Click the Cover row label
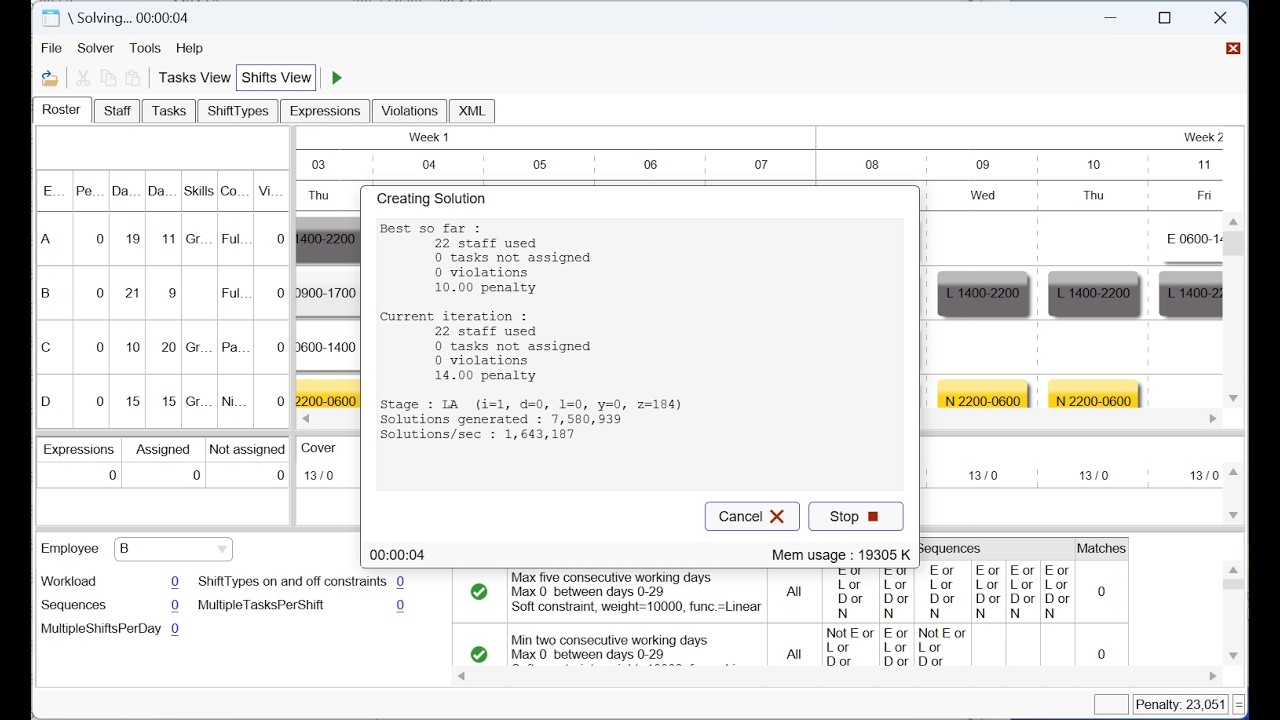Screen dimensions: 1280x720 pyautogui.click(x=318, y=448)
